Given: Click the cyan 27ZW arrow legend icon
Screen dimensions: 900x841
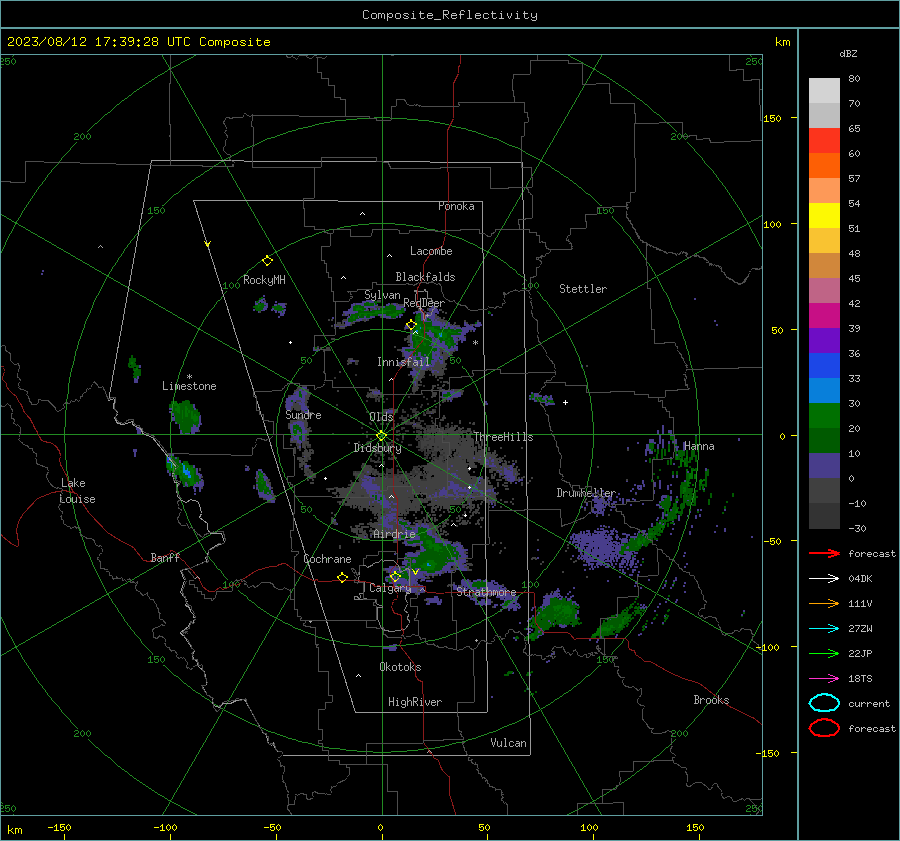Looking at the screenshot, I should click(x=824, y=629).
